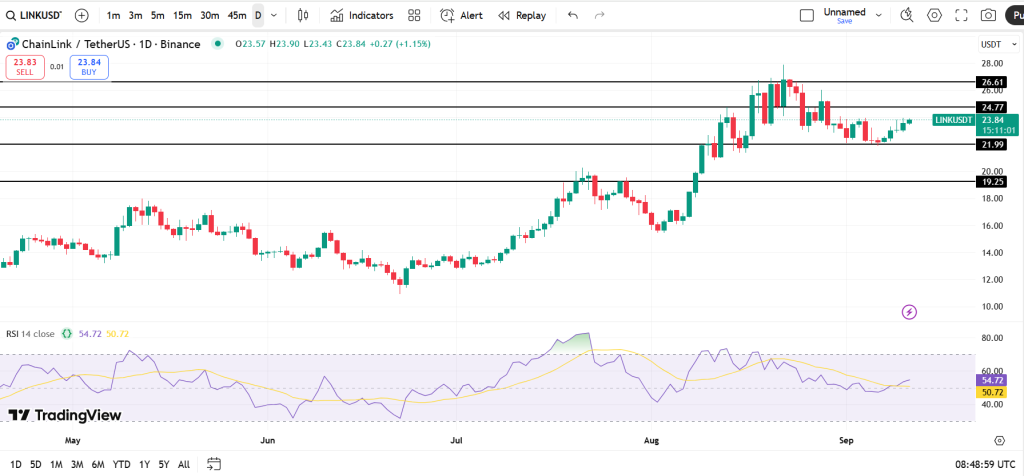Click the green market status dot
This screenshot has height=476, width=1024.
pos(217,44)
